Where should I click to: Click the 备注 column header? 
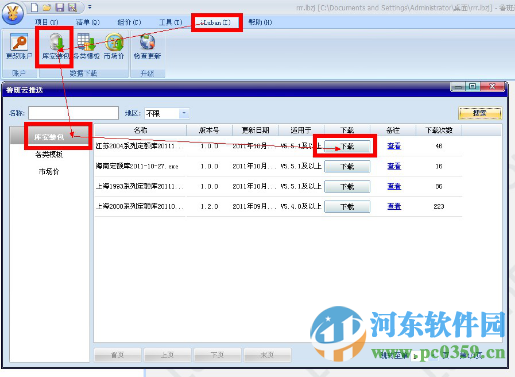(393, 130)
